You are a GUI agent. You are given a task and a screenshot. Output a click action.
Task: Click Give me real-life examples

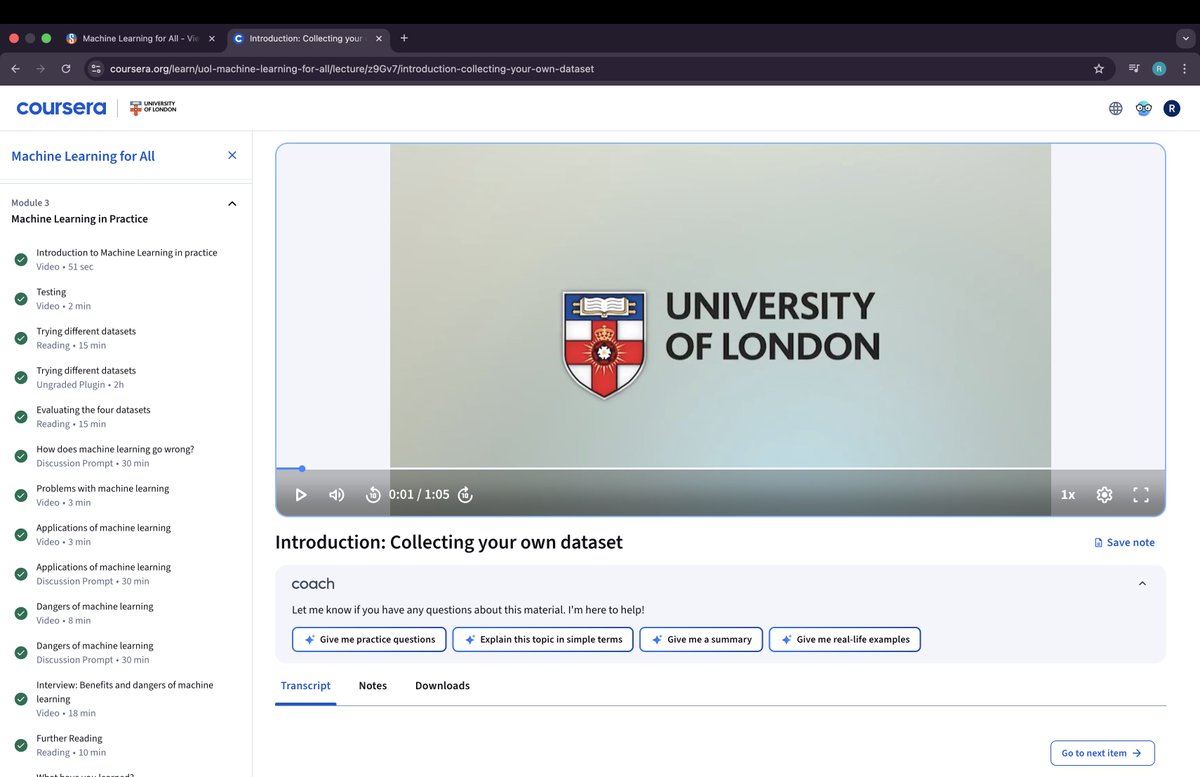pyautogui.click(x=845, y=639)
